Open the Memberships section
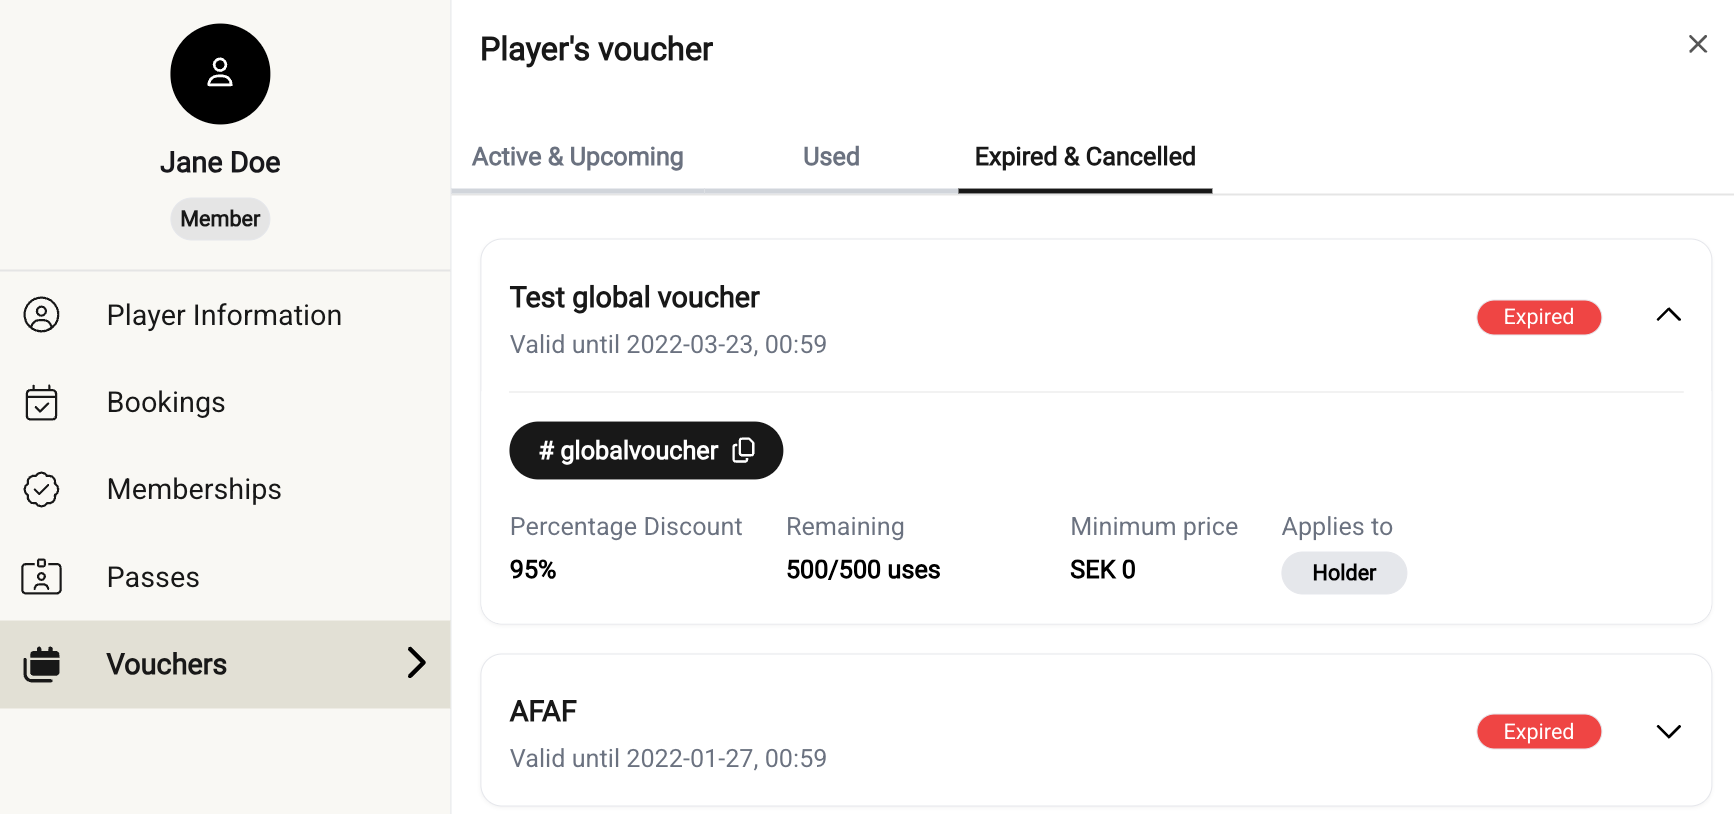Screen dimensions: 1734x814 (x=194, y=489)
